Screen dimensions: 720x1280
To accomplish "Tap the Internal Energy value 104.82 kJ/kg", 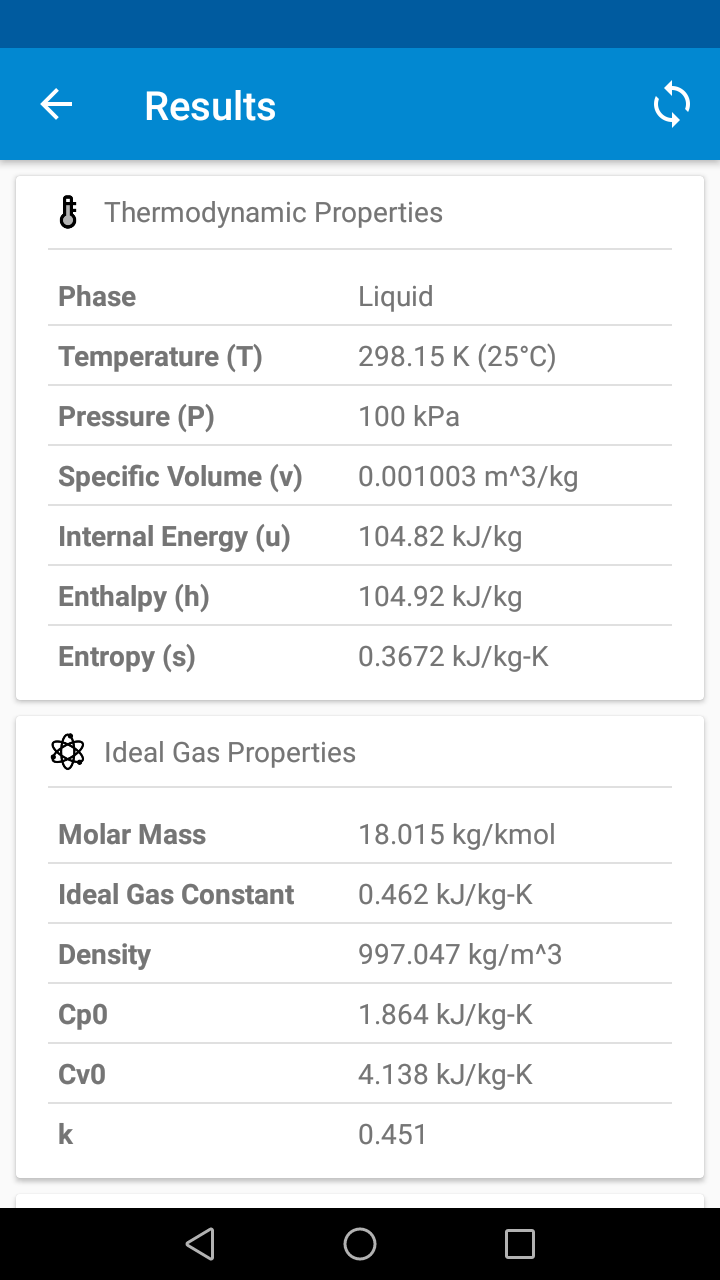I will (x=440, y=537).
